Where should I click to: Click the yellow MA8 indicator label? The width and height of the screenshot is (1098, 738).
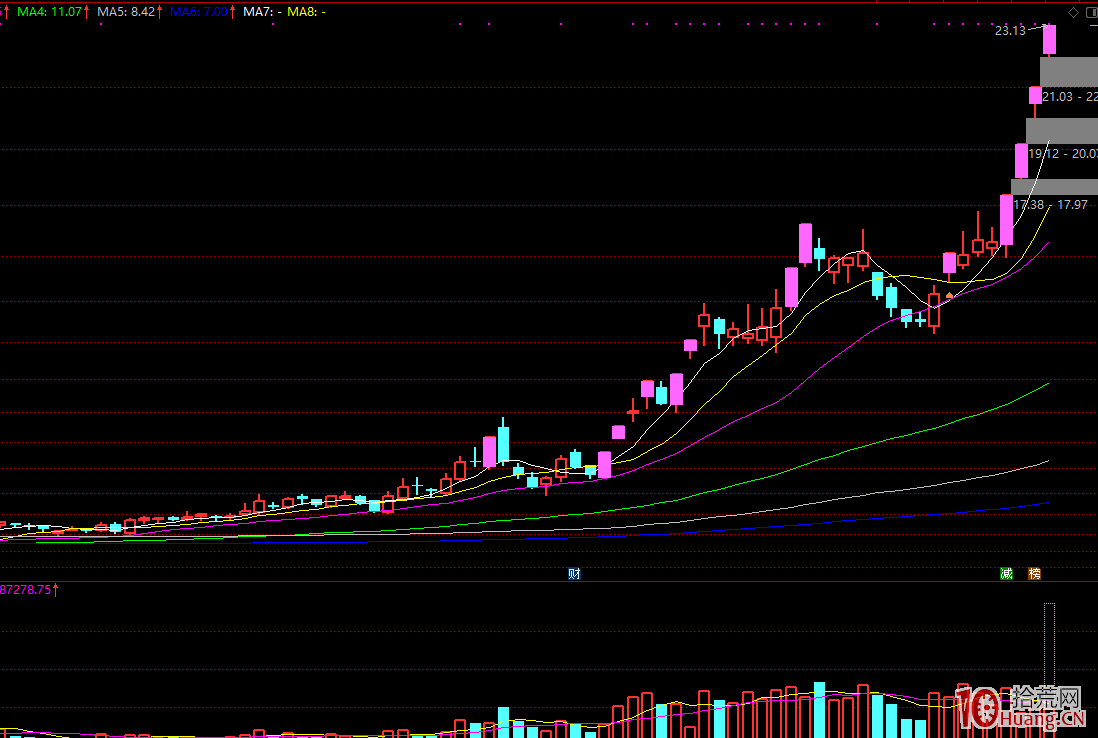[x=307, y=11]
